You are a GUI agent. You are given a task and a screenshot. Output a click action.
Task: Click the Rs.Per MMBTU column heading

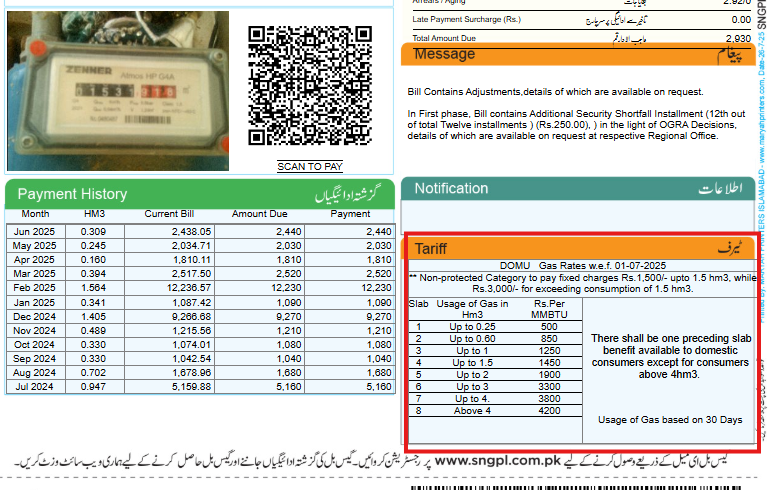point(549,309)
